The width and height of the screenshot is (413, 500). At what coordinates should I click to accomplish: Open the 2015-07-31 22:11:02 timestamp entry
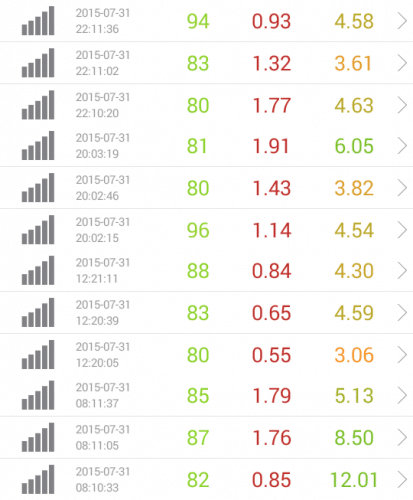click(x=103, y=63)
